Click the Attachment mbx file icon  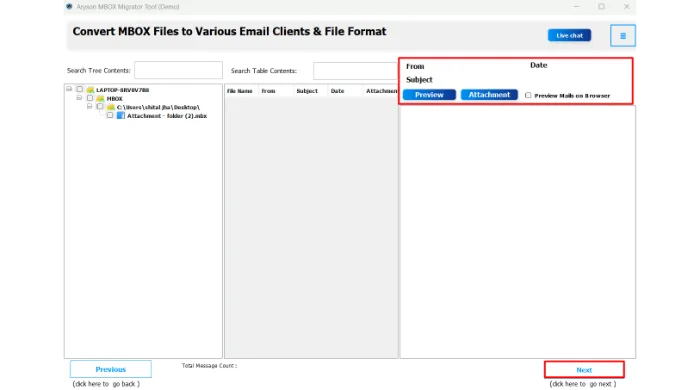[121, 116]
